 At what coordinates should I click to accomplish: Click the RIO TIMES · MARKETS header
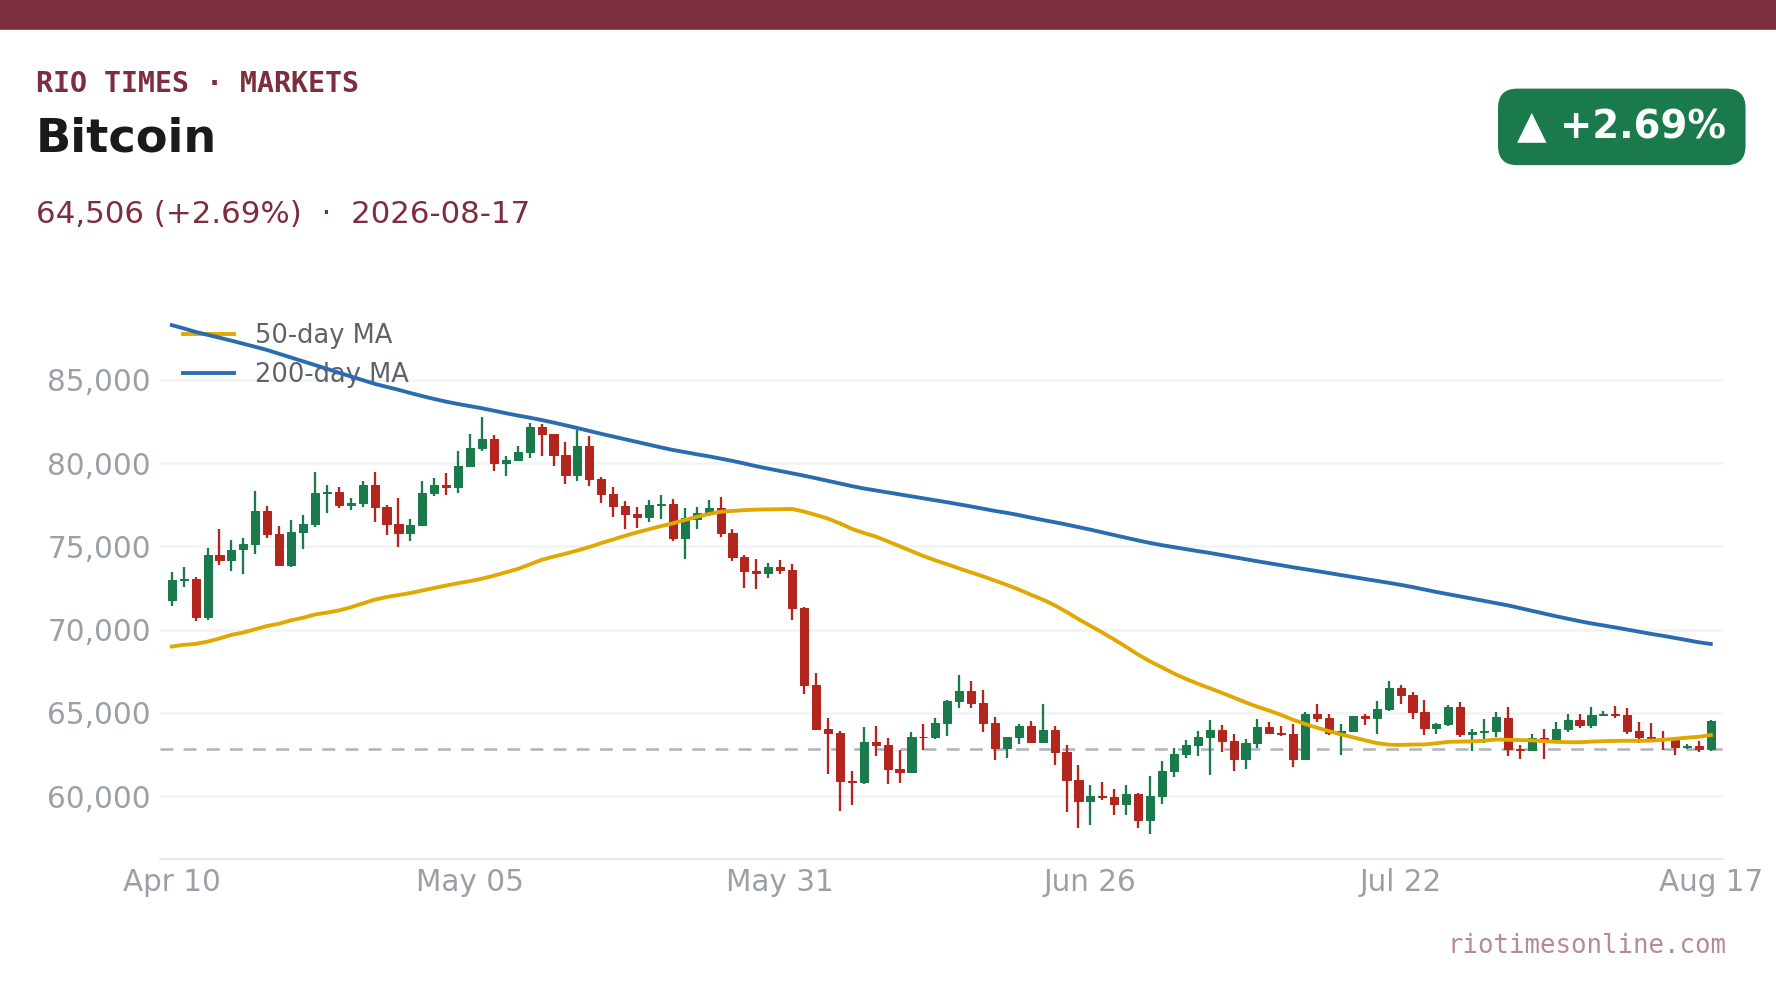pyautogui.click(x=197, y=83)
